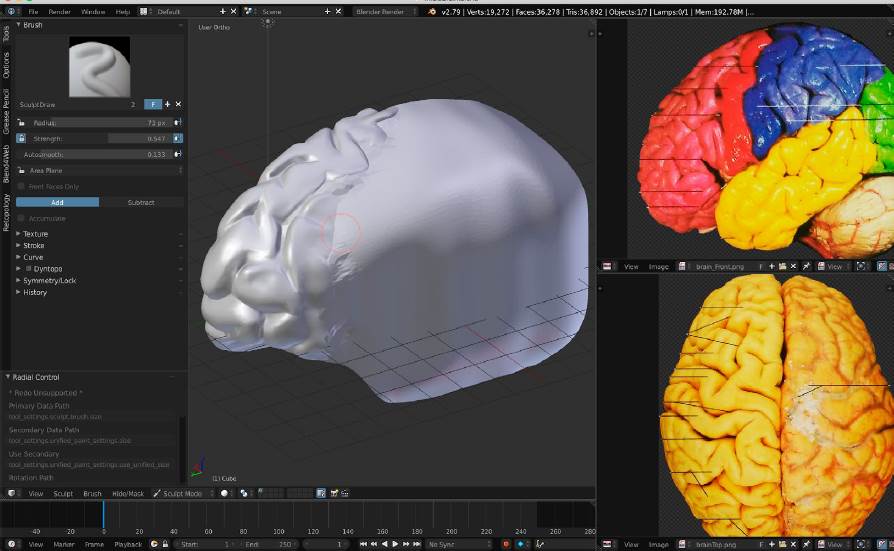Click the Strength slider field
Viewport: 894px width, 551px height.
pos(99,138)
